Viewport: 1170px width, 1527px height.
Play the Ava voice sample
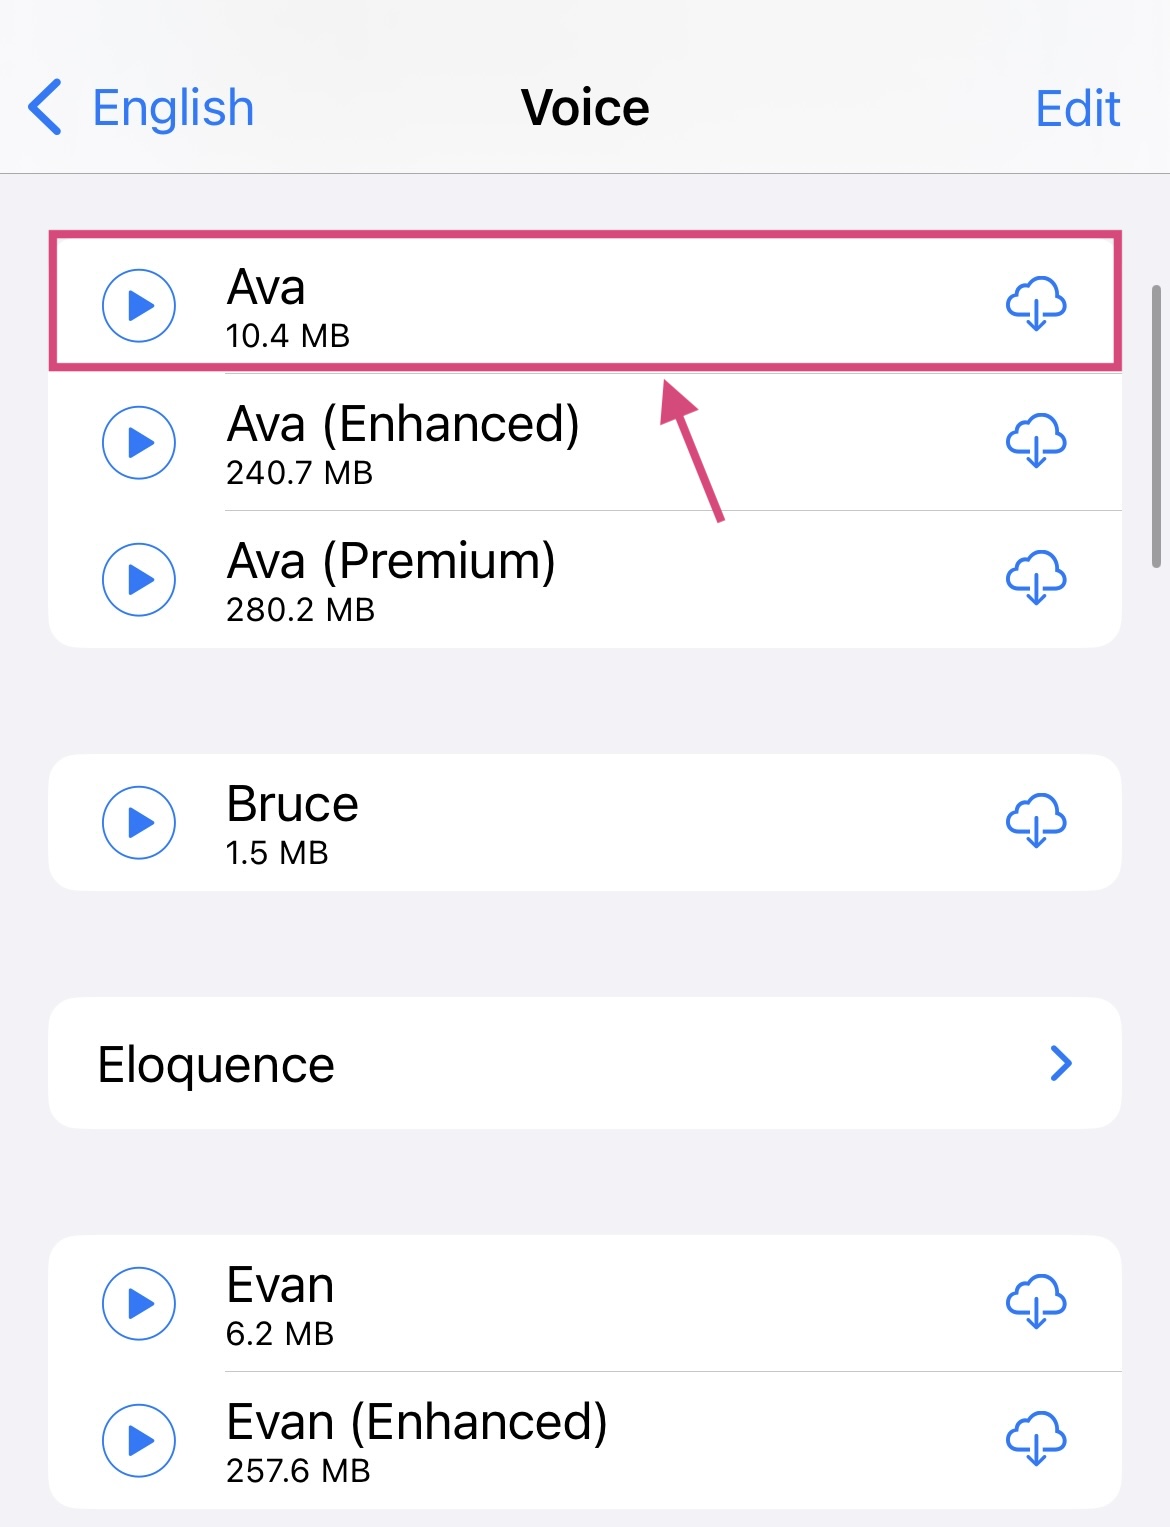139,305
